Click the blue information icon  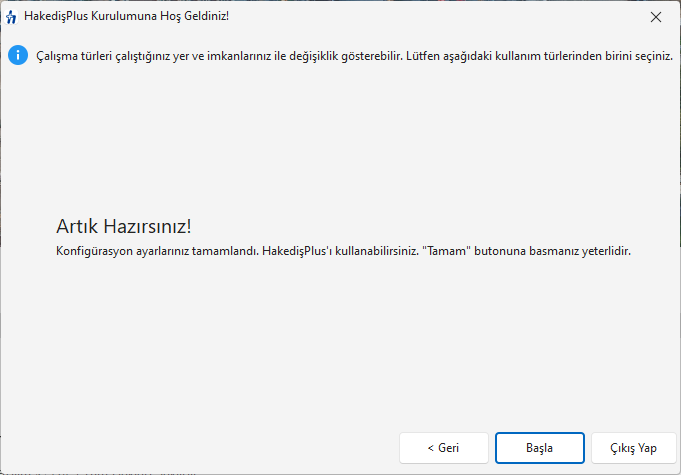click(x=18, y=55)
